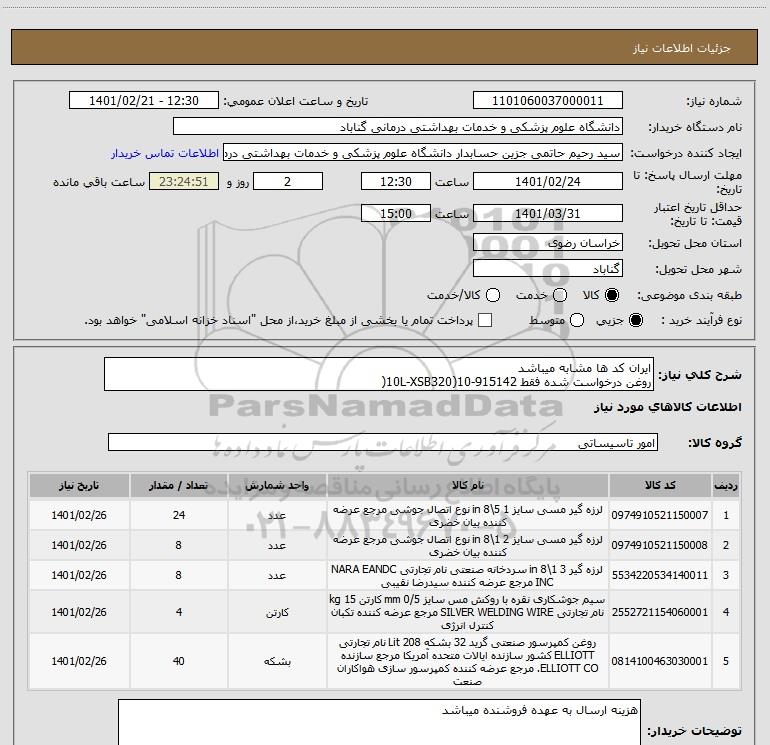Click the general need description text box
Screen dimensions: 770x745
[x=379, y=374]
